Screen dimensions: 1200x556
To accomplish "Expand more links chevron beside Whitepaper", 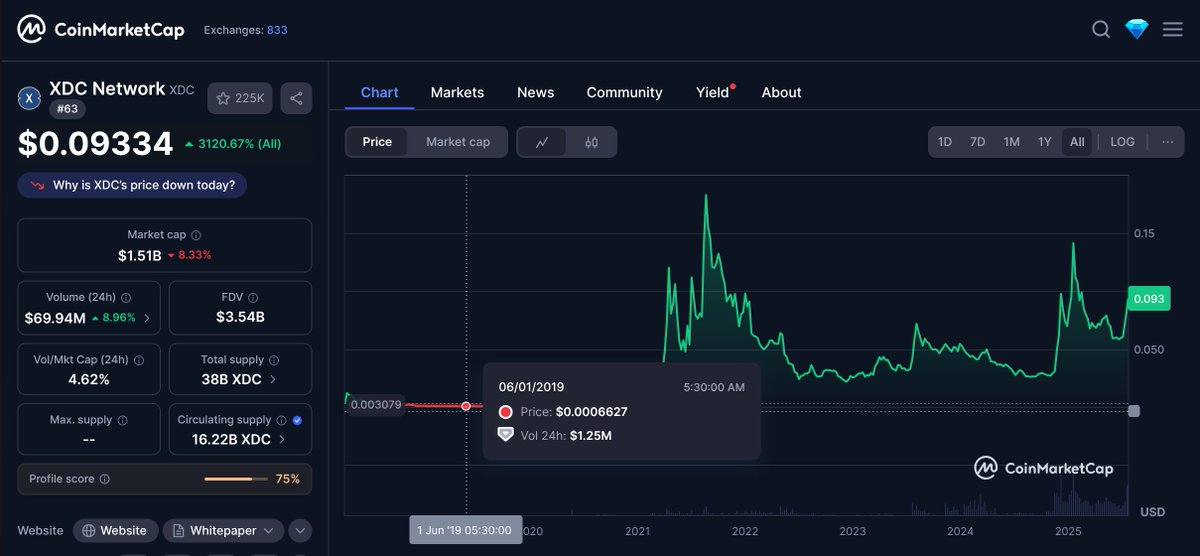I will tap(300, 531).
